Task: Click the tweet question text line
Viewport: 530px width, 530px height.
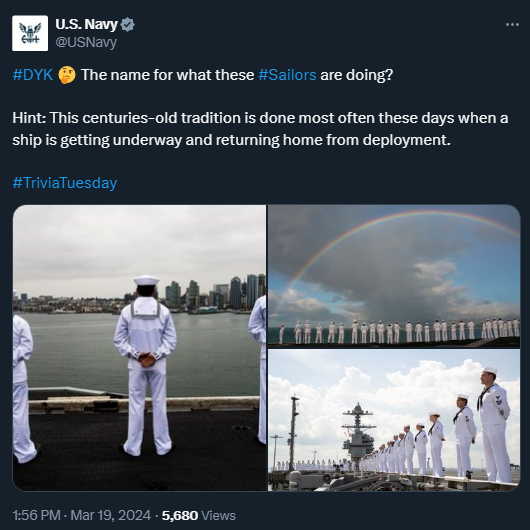Action: click(x=203, y=75)
